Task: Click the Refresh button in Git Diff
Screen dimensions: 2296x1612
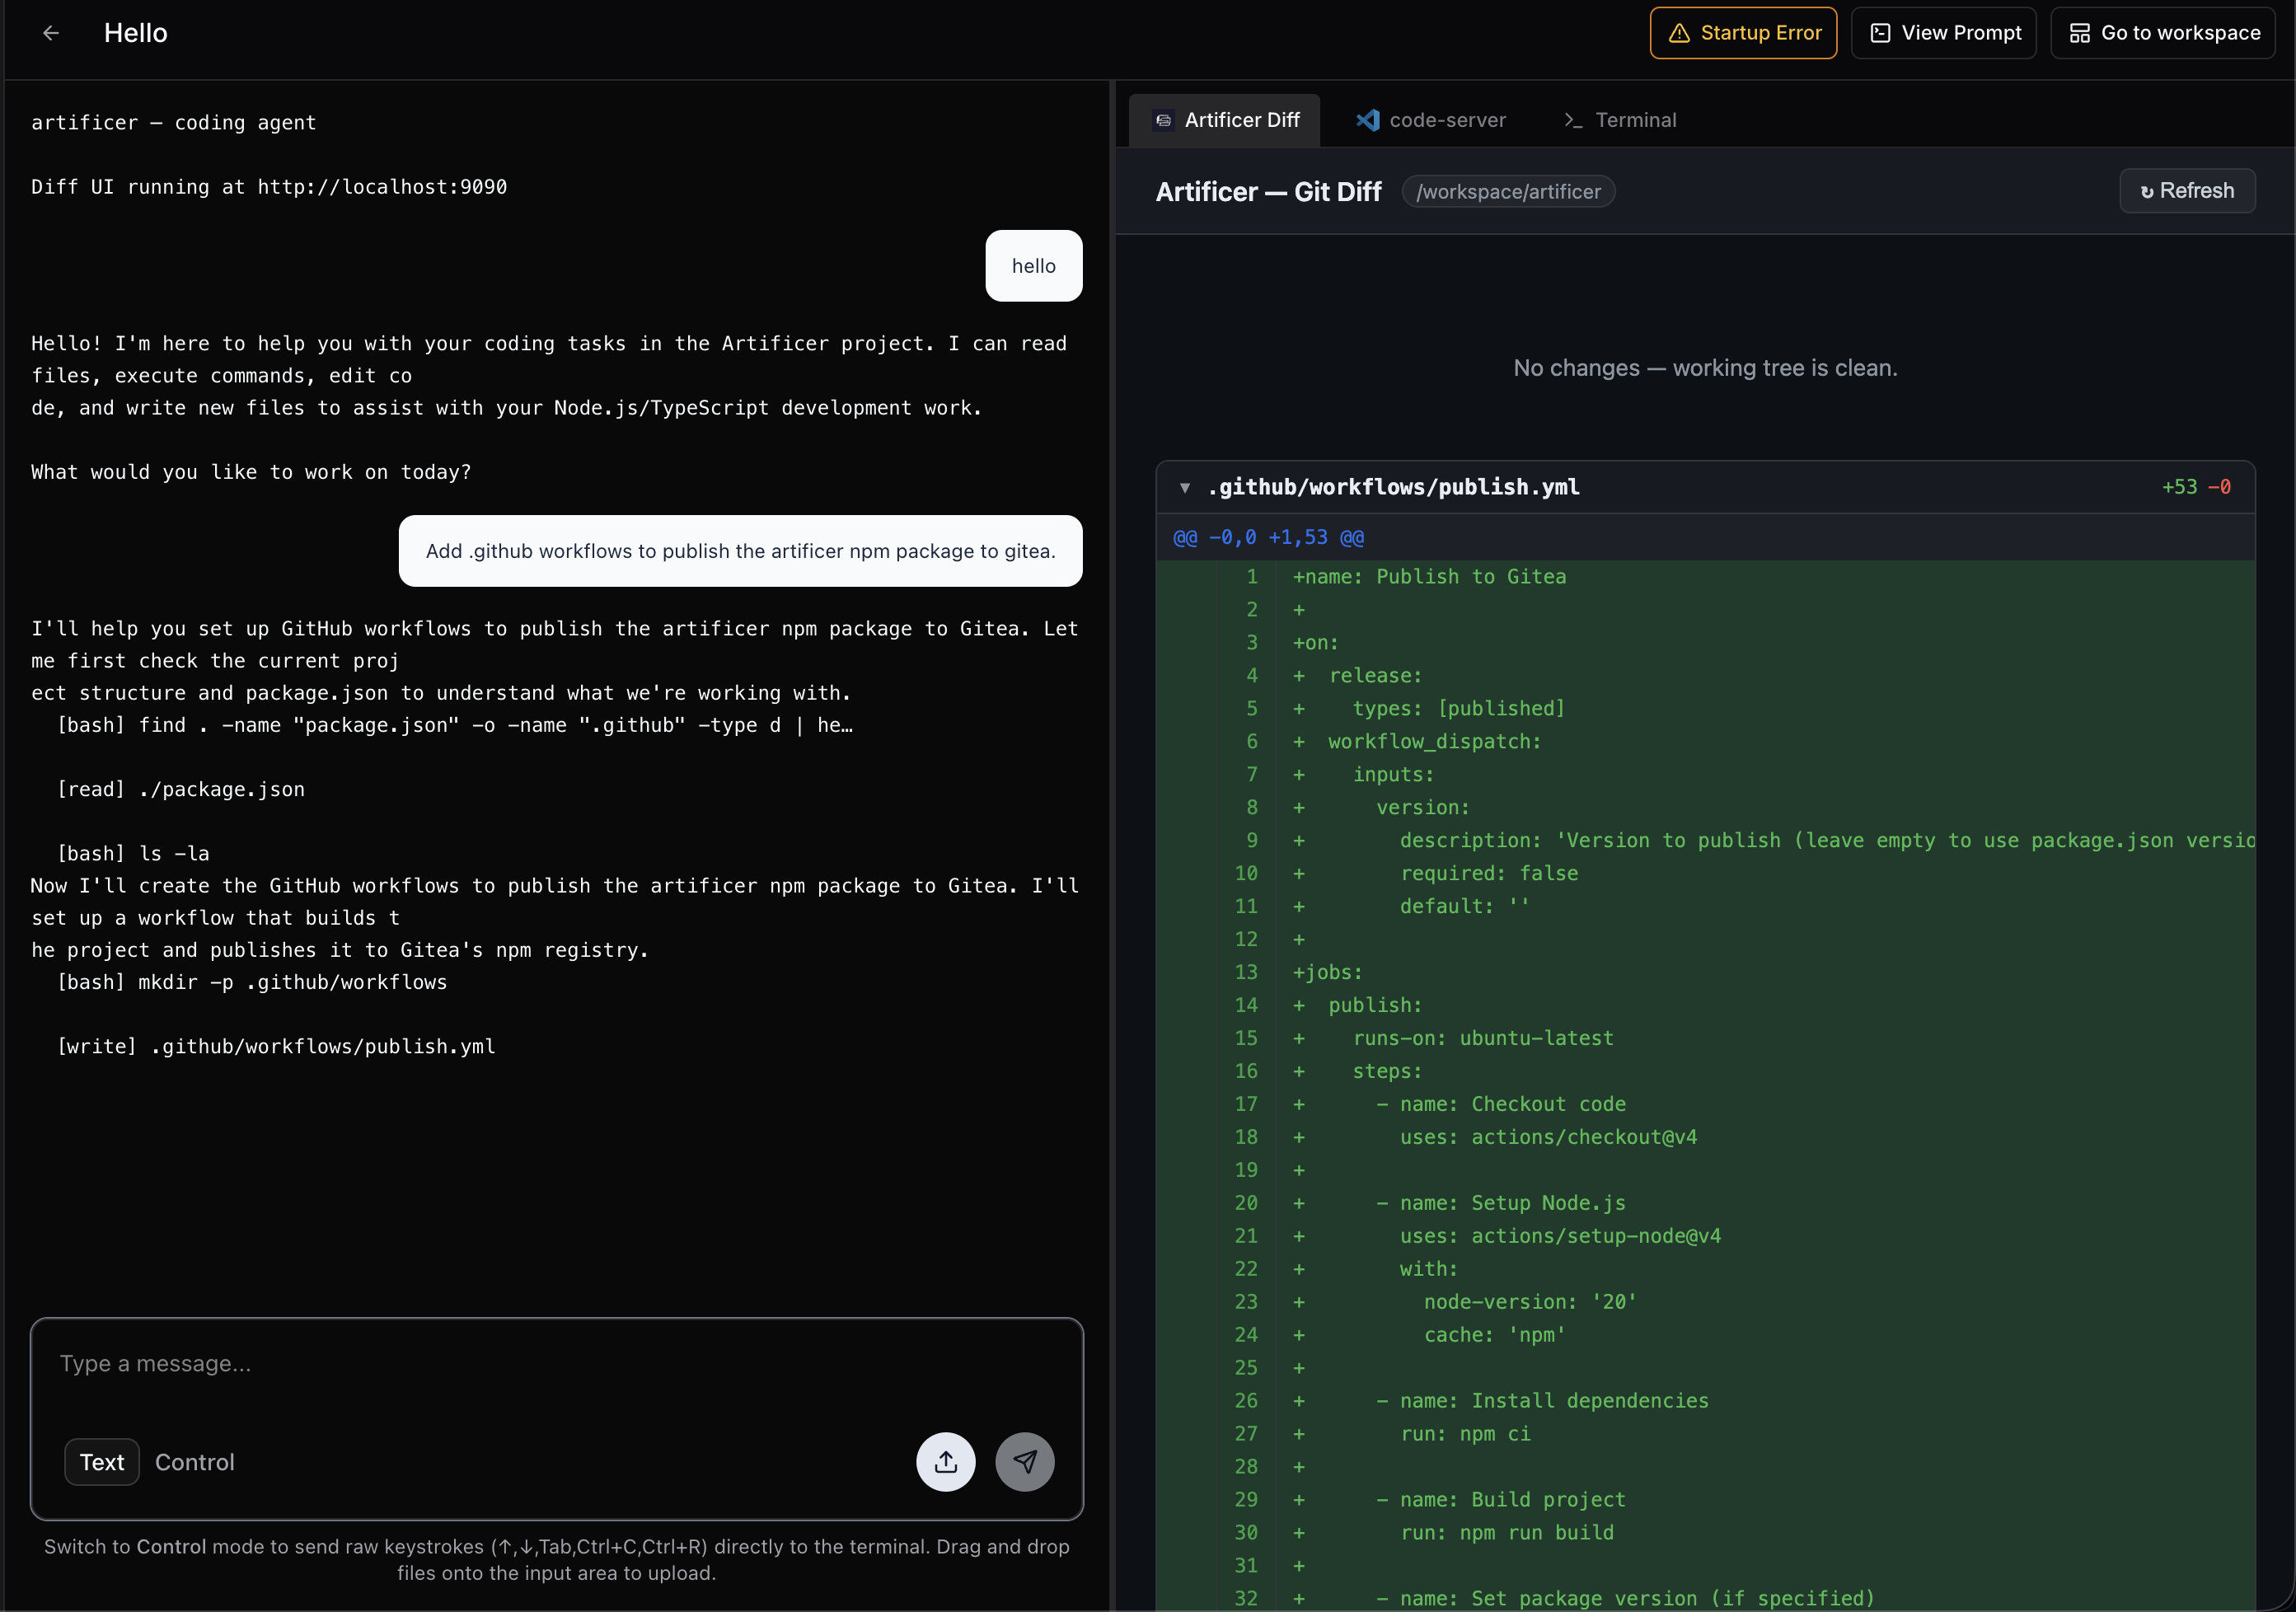Action: (2186, 191)
